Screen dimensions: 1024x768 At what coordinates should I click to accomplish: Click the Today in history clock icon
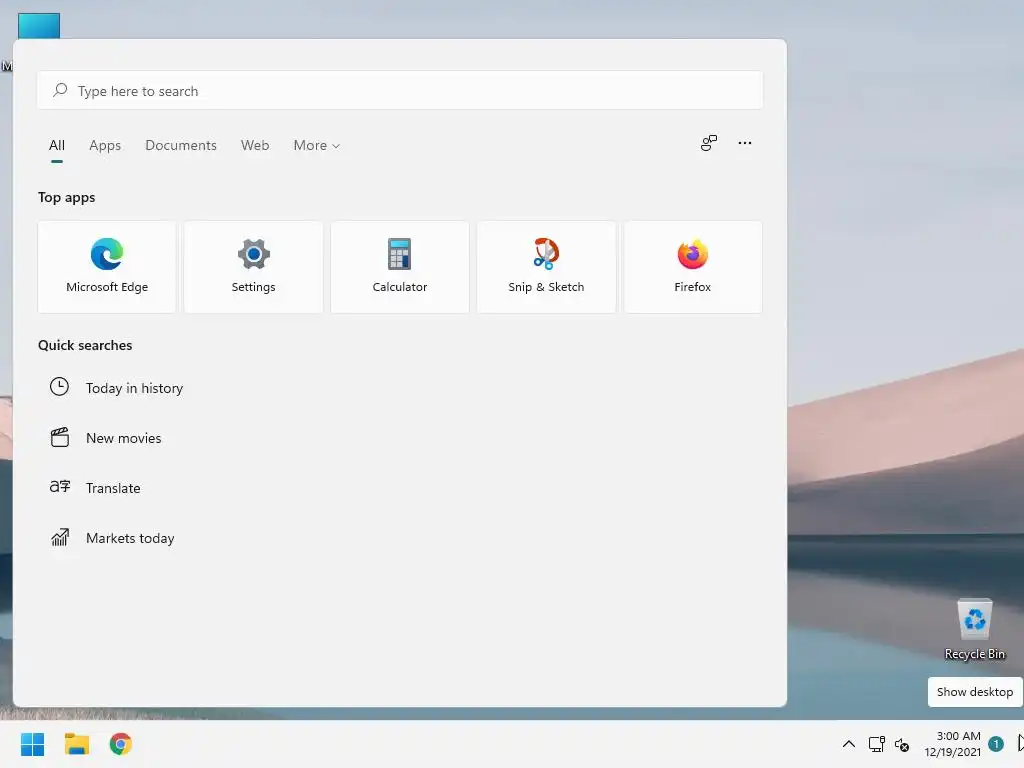tap(59, 387)
